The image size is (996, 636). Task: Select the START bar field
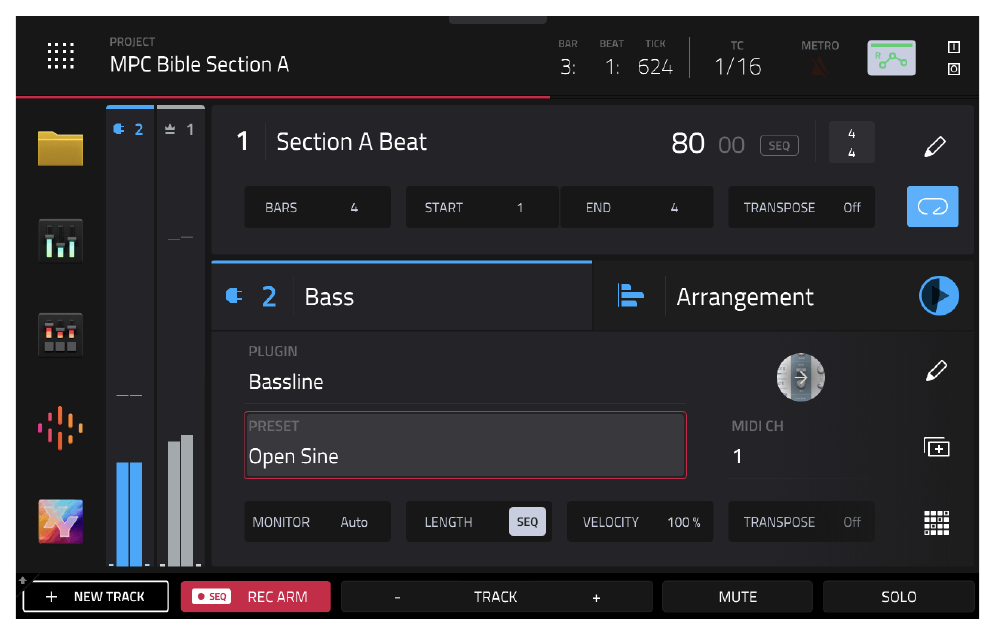(481, 207)
